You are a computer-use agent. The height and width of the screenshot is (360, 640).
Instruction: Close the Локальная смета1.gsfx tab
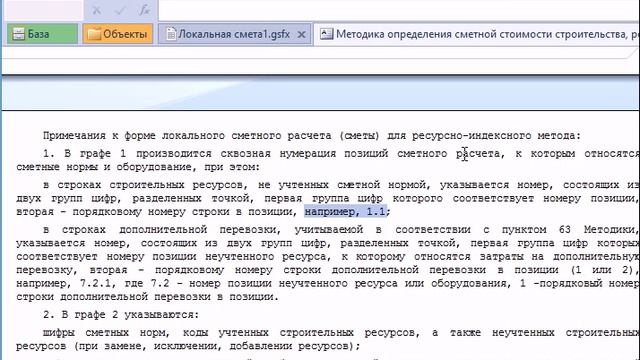[302, 35]
